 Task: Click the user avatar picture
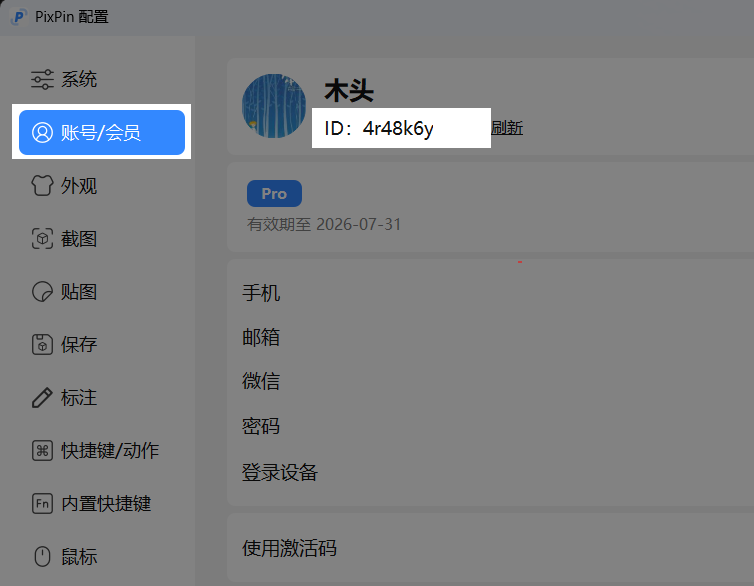click(x=274, y=106)
